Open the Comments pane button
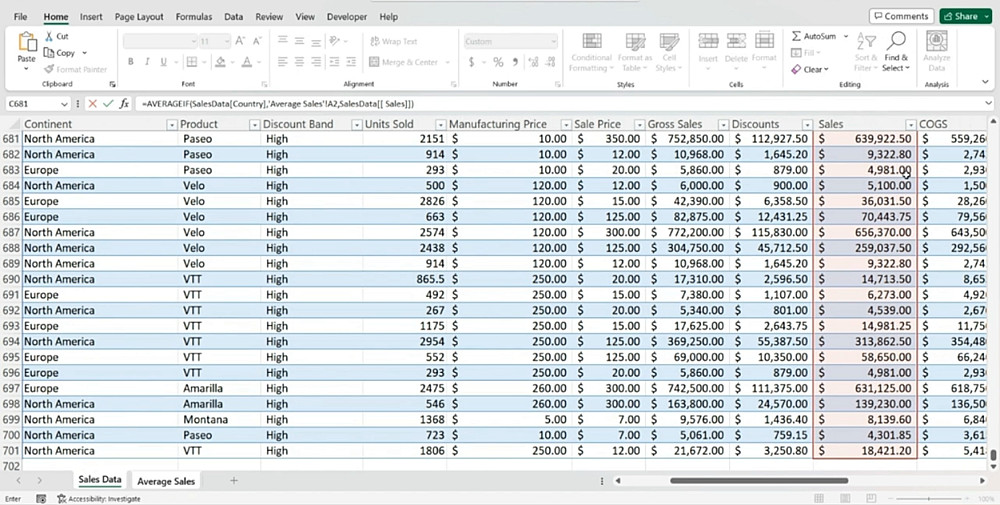The width and height of the screenshot is (1000, 505). coord(901,17)
